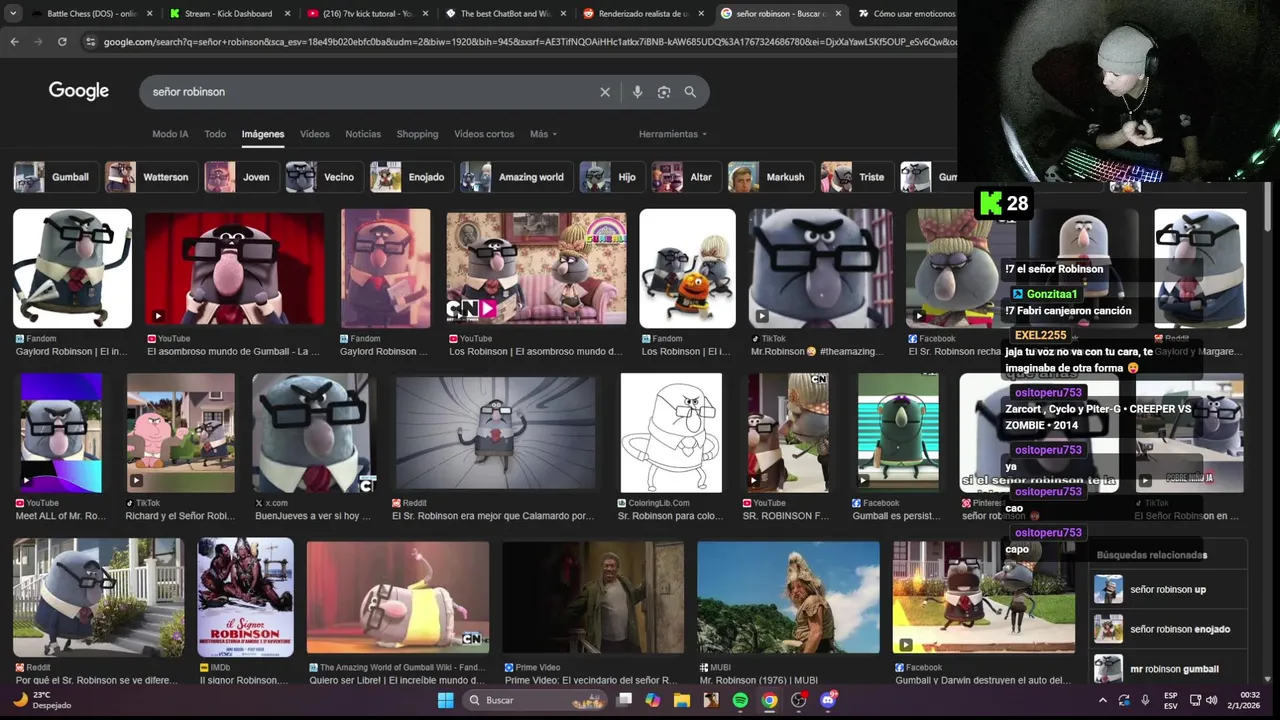1280x720 pixels.
Task: Open related search señor robinson enojado
Action: [1168, 629]
